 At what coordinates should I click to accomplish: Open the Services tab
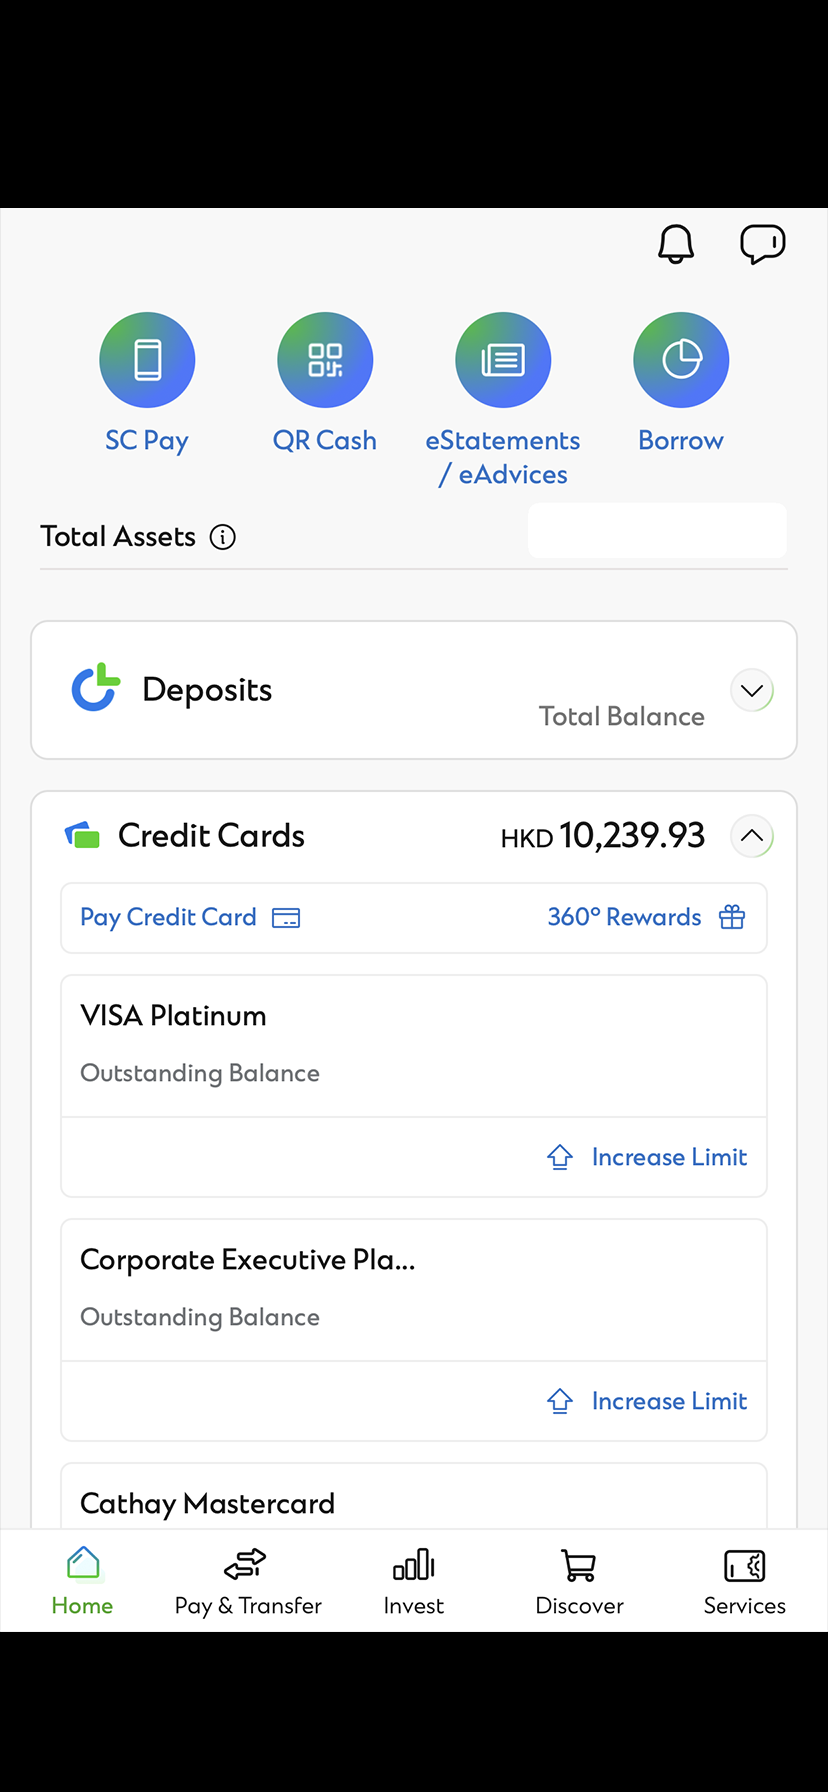(745, 1582)
